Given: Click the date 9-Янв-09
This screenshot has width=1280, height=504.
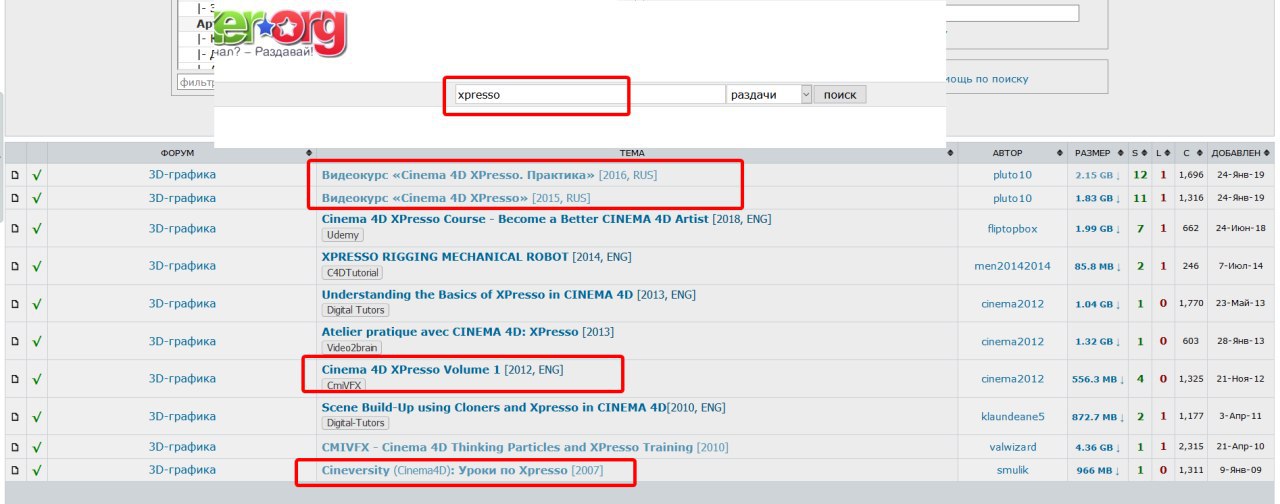Looking at the screenshot, I should click(1240, 470).
